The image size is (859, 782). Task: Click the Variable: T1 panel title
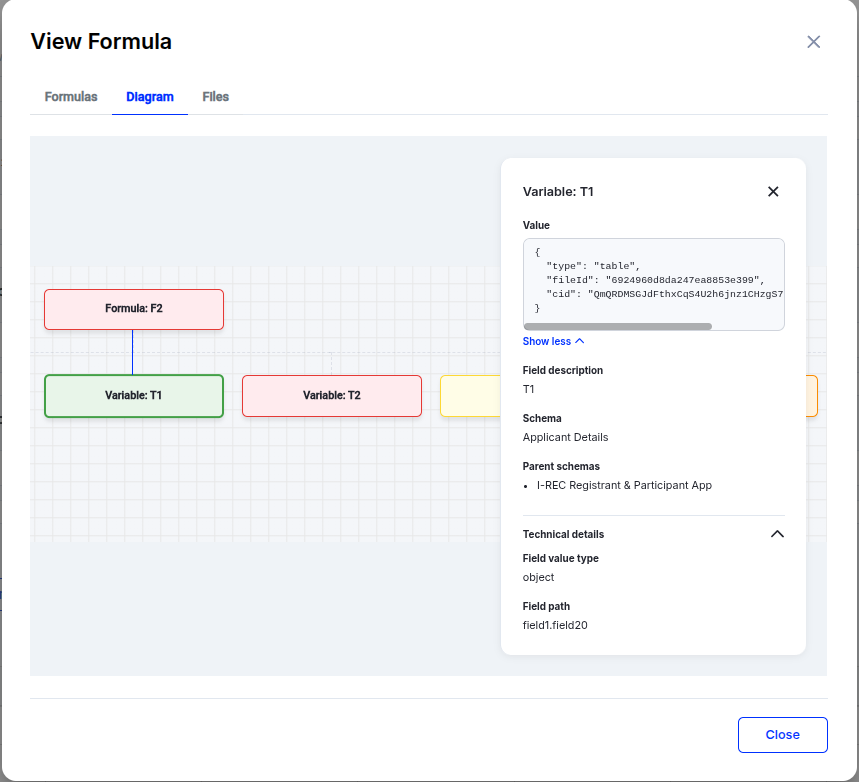[x=558, y=191]
